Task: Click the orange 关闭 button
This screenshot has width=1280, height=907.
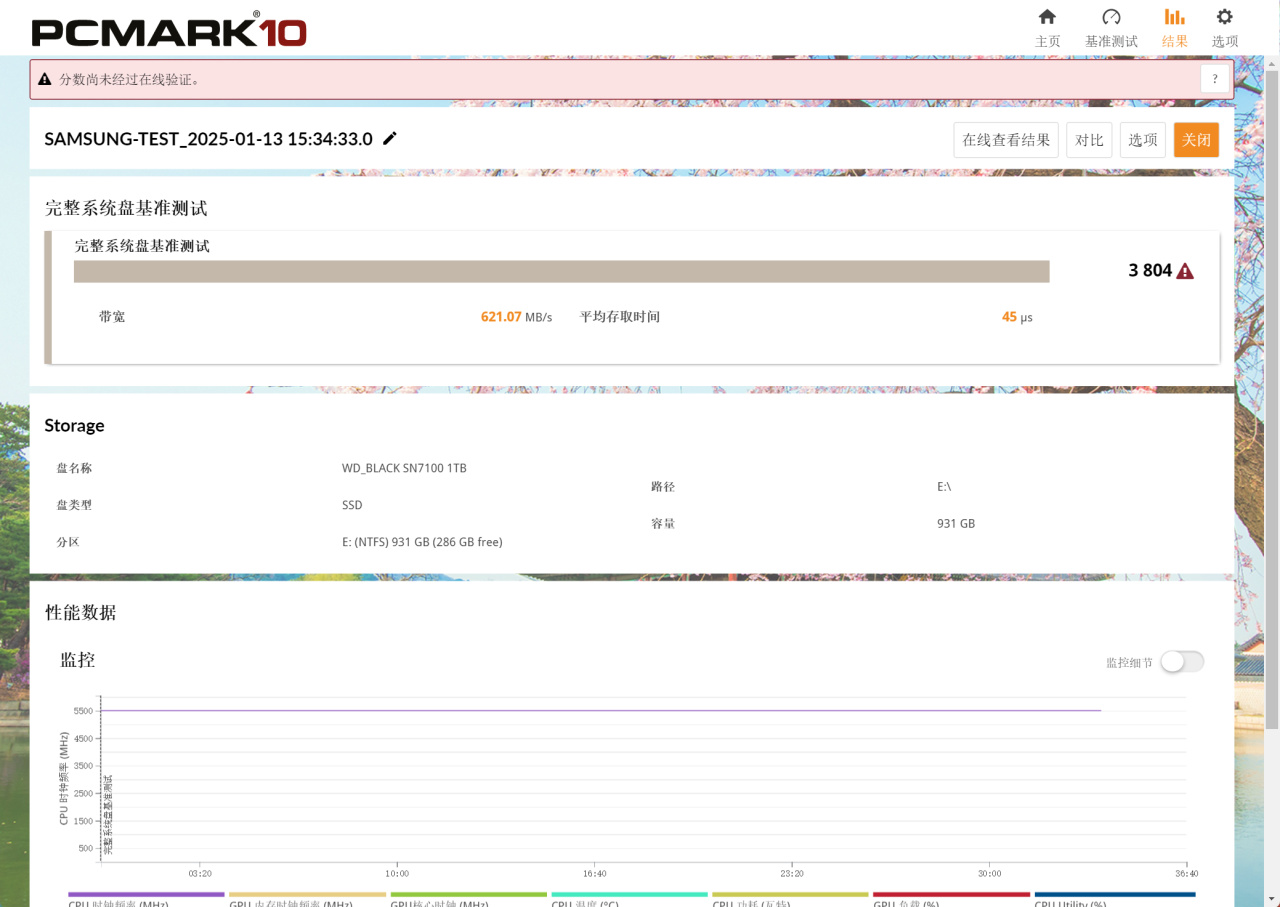Action: (1196, 140)
